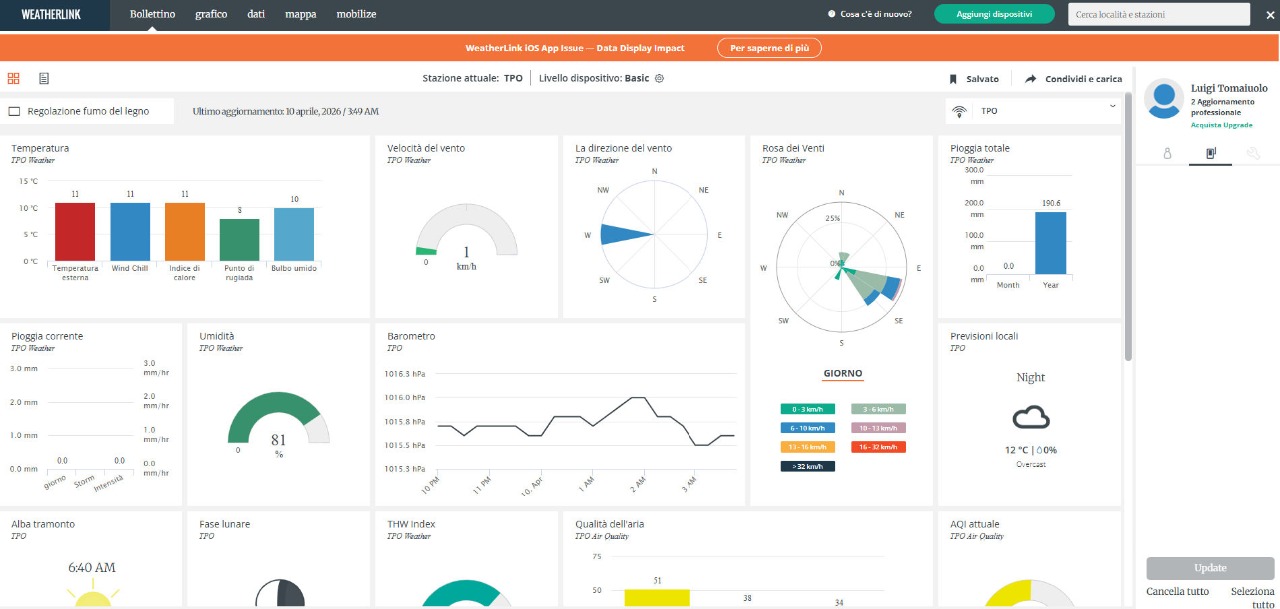
Task: Click the Per saperne di più button
Action: click(x=769, y=48)
